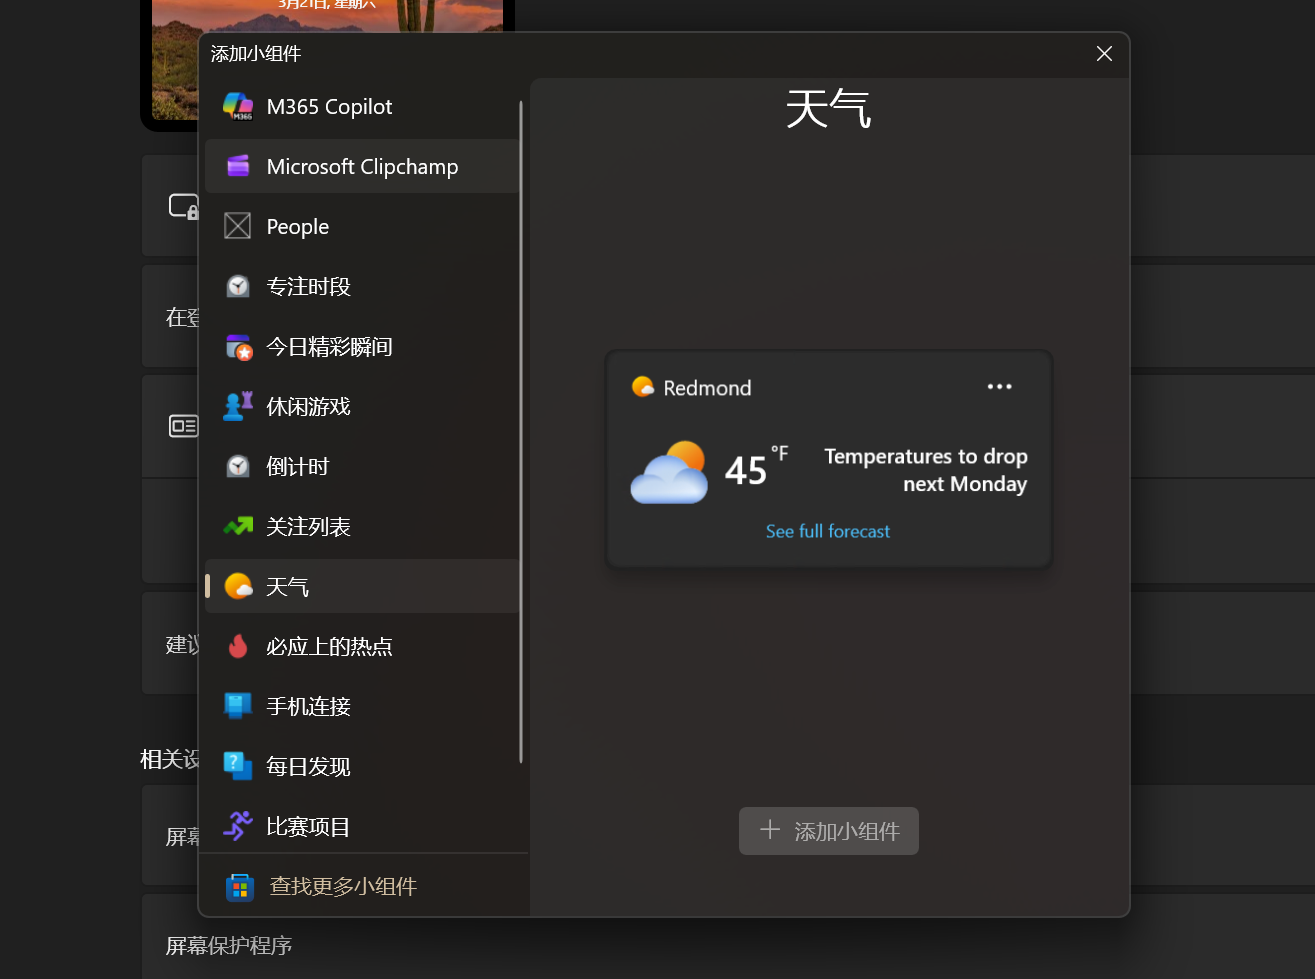Viewport: 1315px width, 979px height.
Task: Select the 休闲游戏 widget entry
Action: tap(362, 406)
